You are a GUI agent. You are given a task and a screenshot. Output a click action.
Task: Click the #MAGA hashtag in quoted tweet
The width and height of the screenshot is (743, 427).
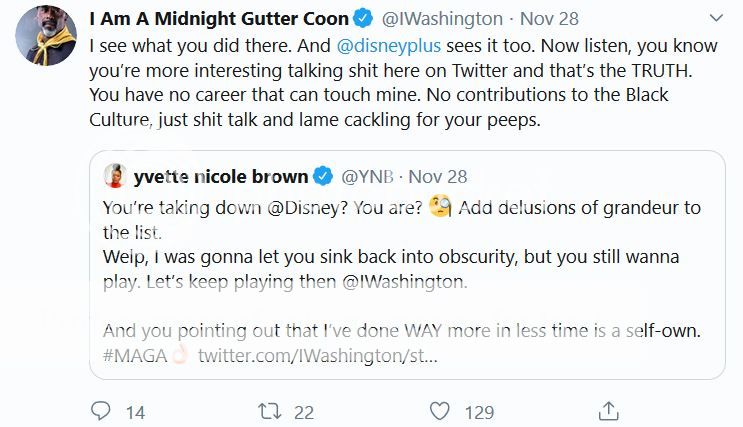[134, 356]
